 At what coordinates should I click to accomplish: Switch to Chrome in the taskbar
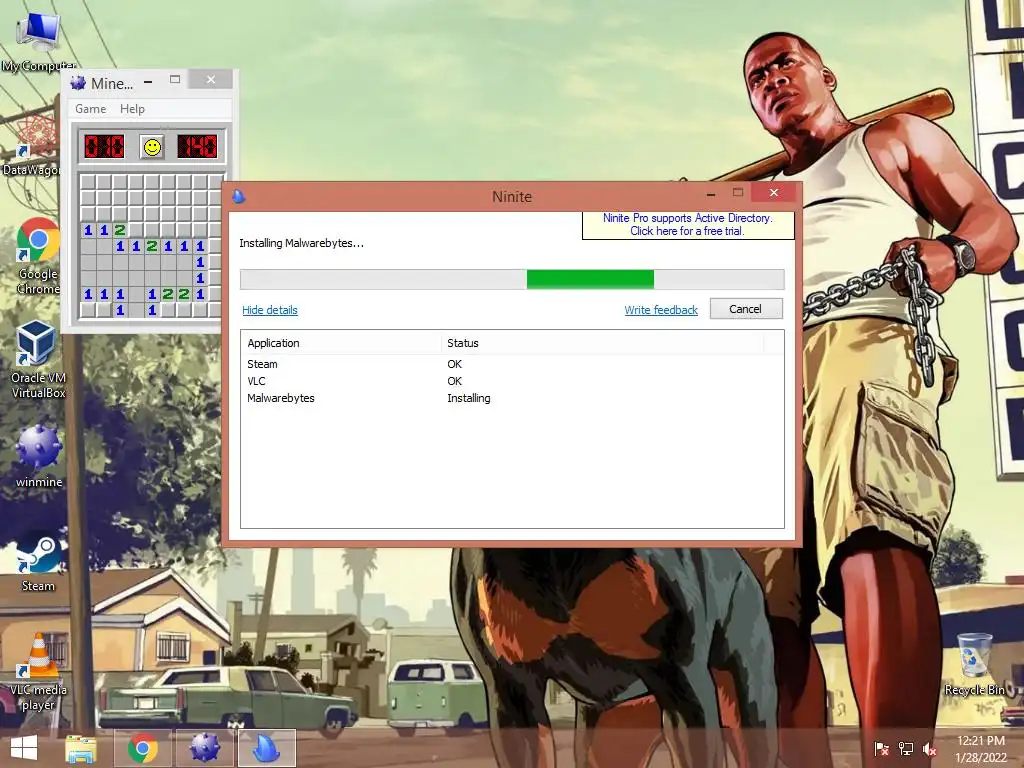[143, 748]
